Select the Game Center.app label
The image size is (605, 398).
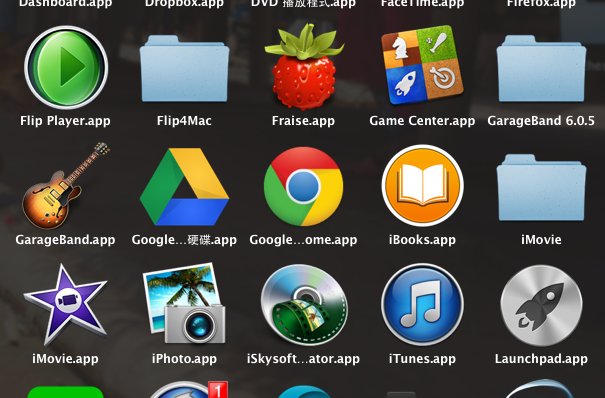422,121
